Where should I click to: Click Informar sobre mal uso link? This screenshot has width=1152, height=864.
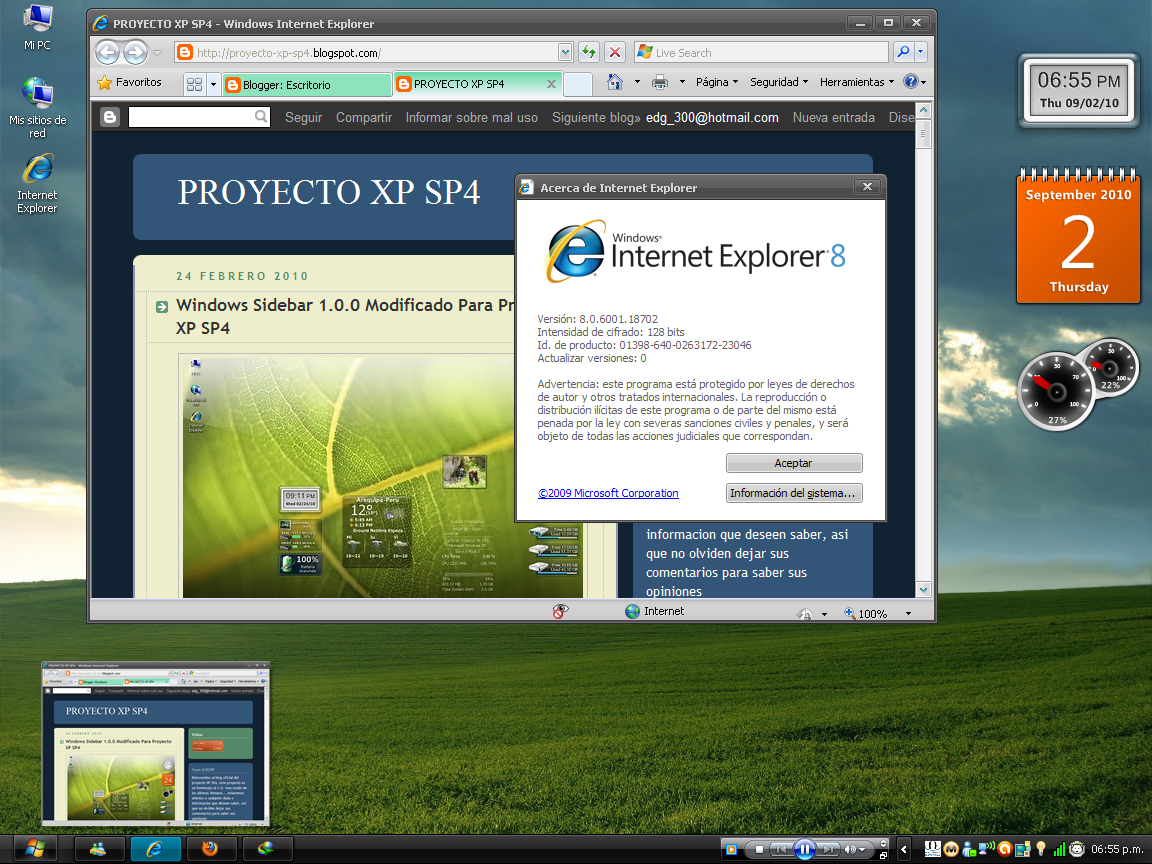pyautogui.click(x=472, y=118)
